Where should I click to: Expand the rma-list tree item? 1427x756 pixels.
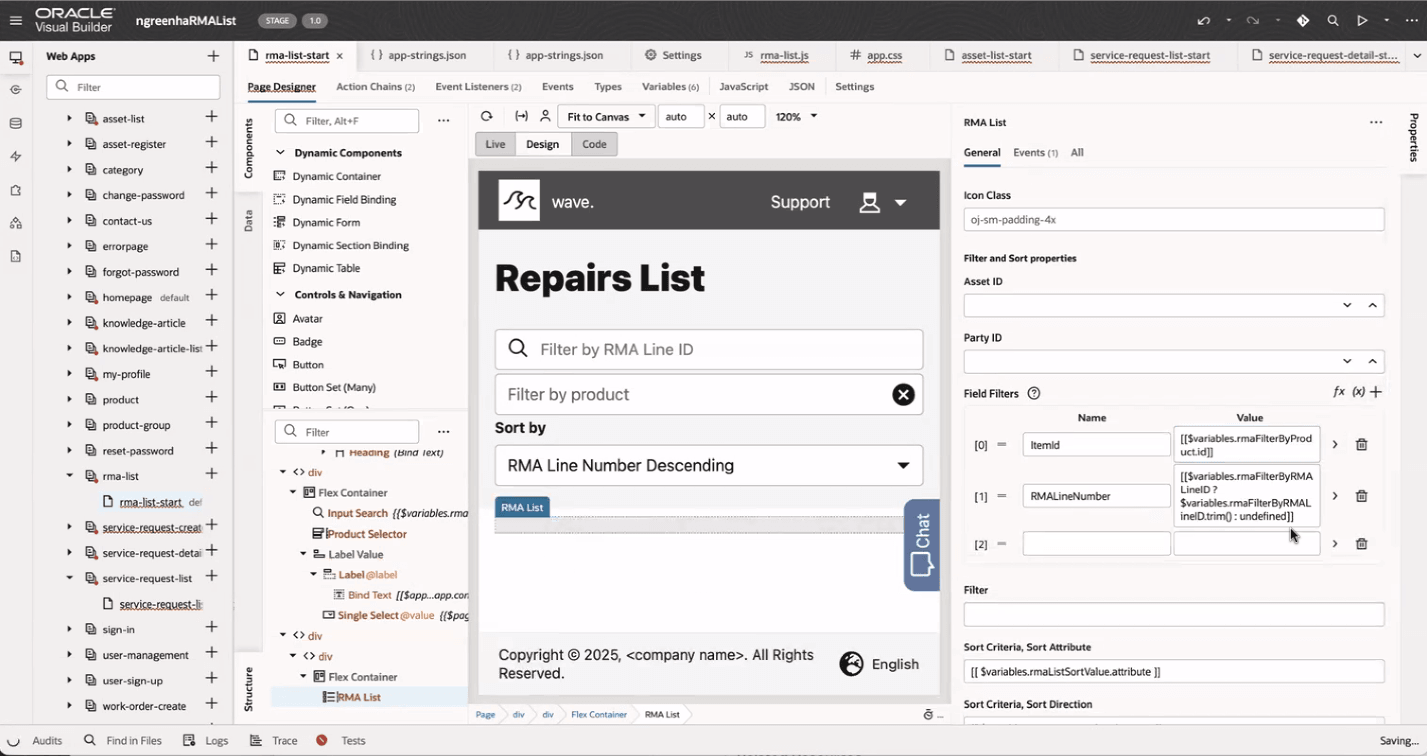(68, 475)
